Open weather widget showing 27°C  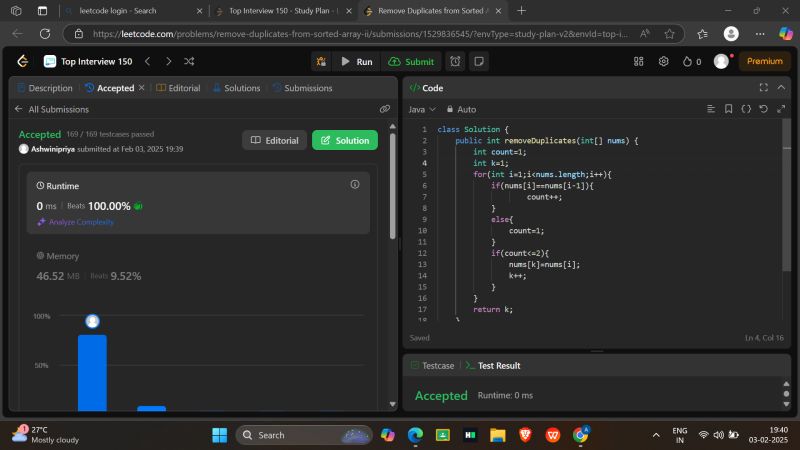point(46,435)
